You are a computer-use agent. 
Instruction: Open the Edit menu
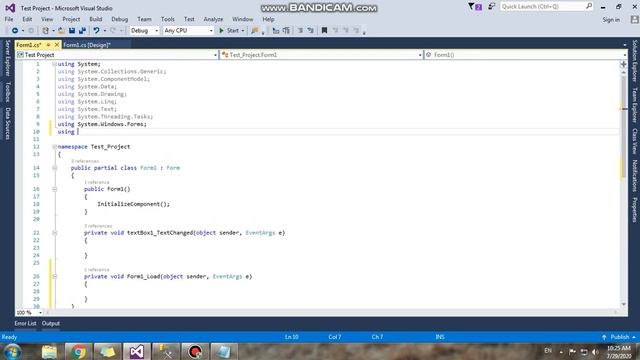pos(27,19)
